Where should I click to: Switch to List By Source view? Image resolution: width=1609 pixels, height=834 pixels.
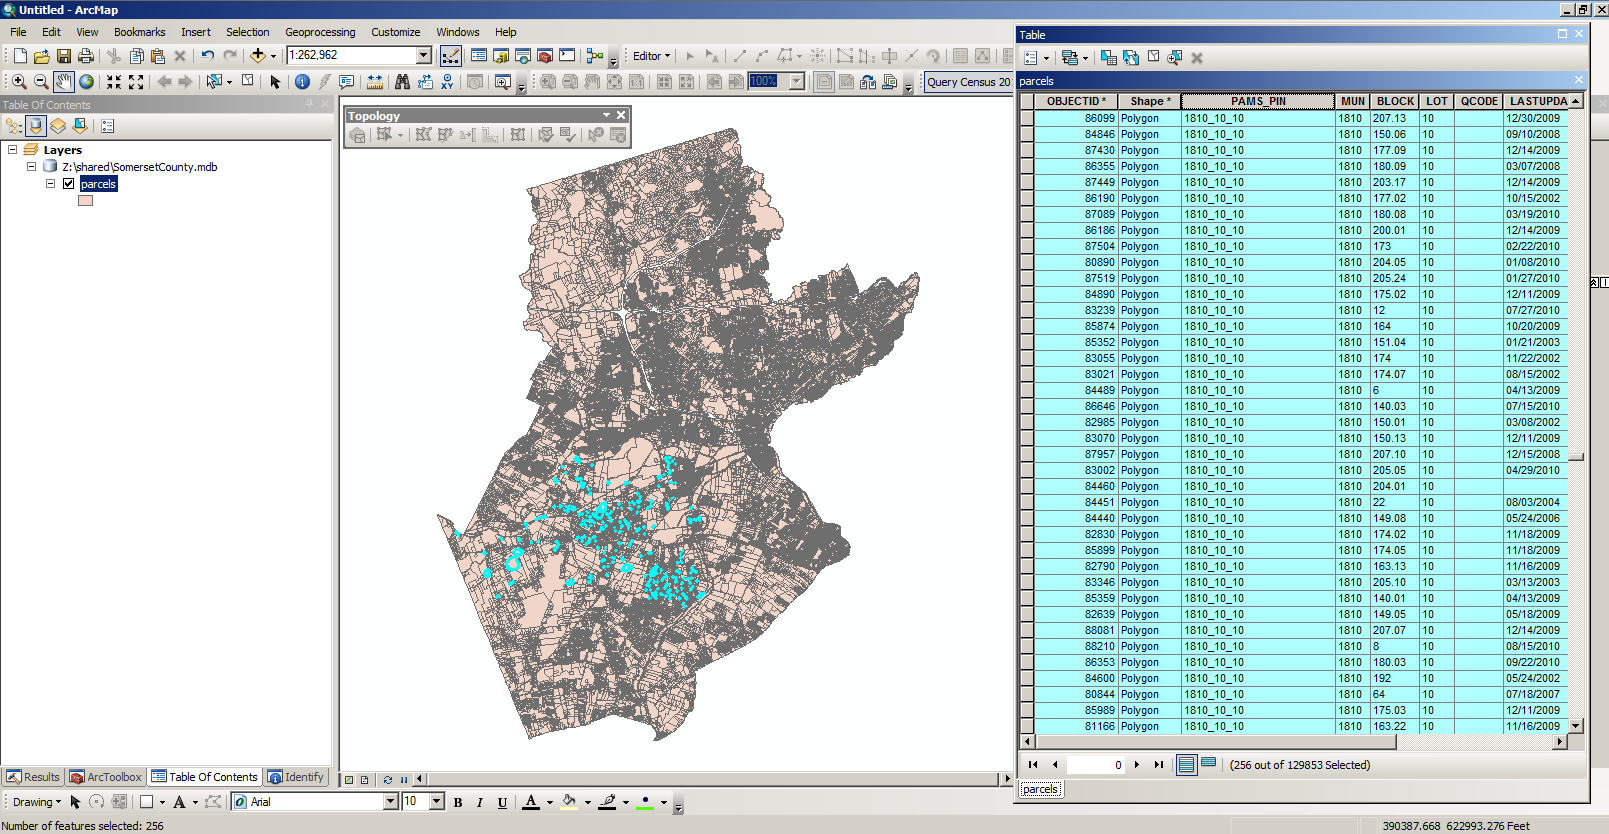36,126
